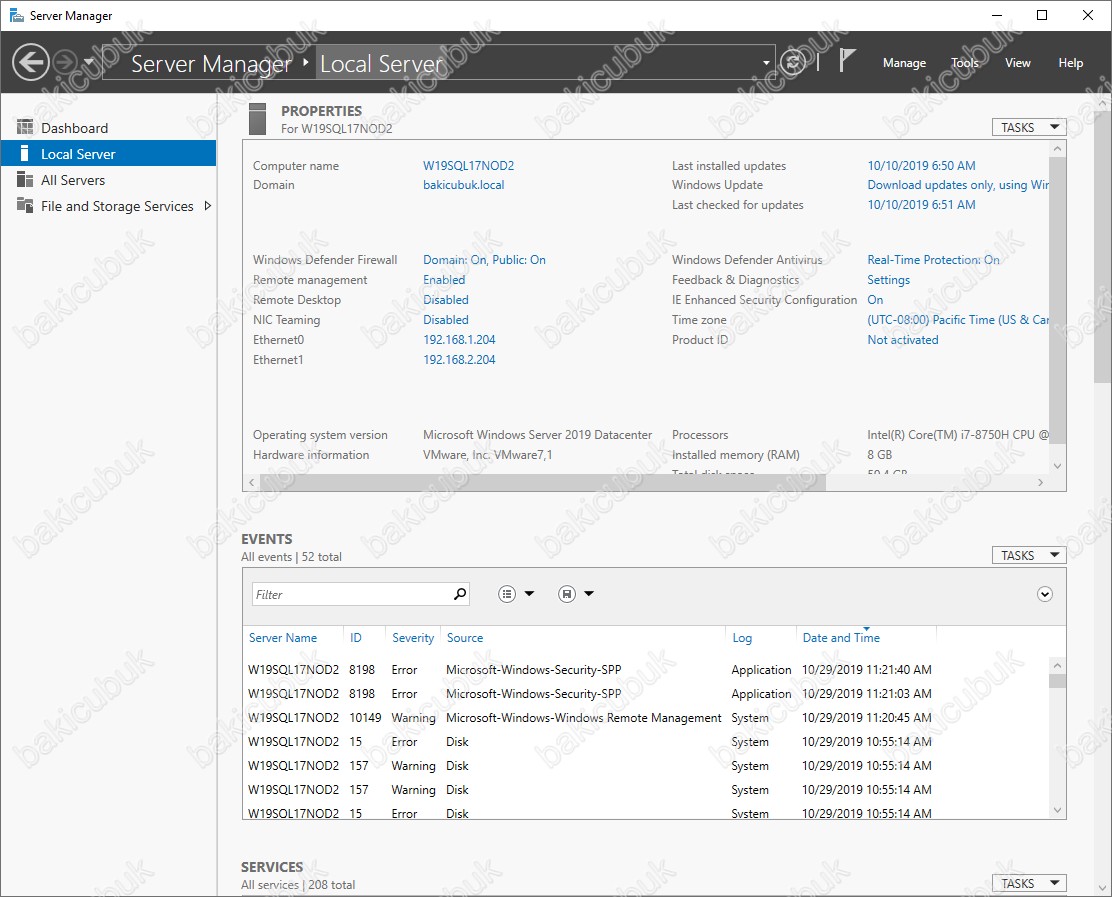Screen dimensions: 1112x897
Task: Sort events by Log column
Action: (742, 638)
